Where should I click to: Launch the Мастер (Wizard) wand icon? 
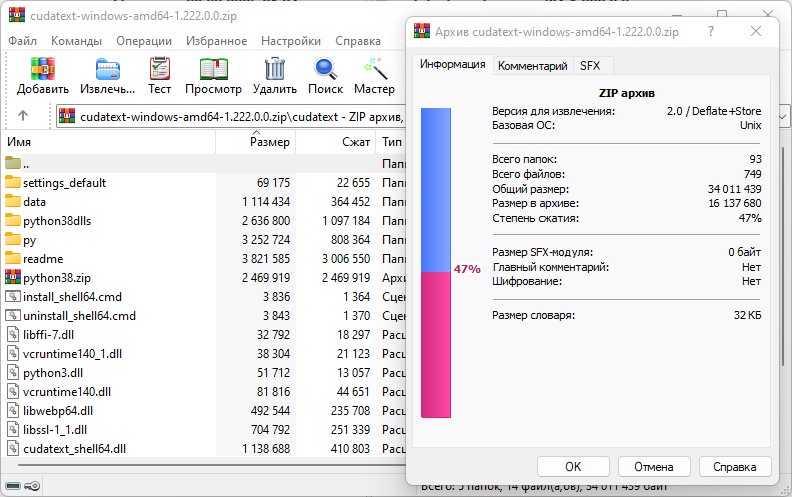(375, 69)
